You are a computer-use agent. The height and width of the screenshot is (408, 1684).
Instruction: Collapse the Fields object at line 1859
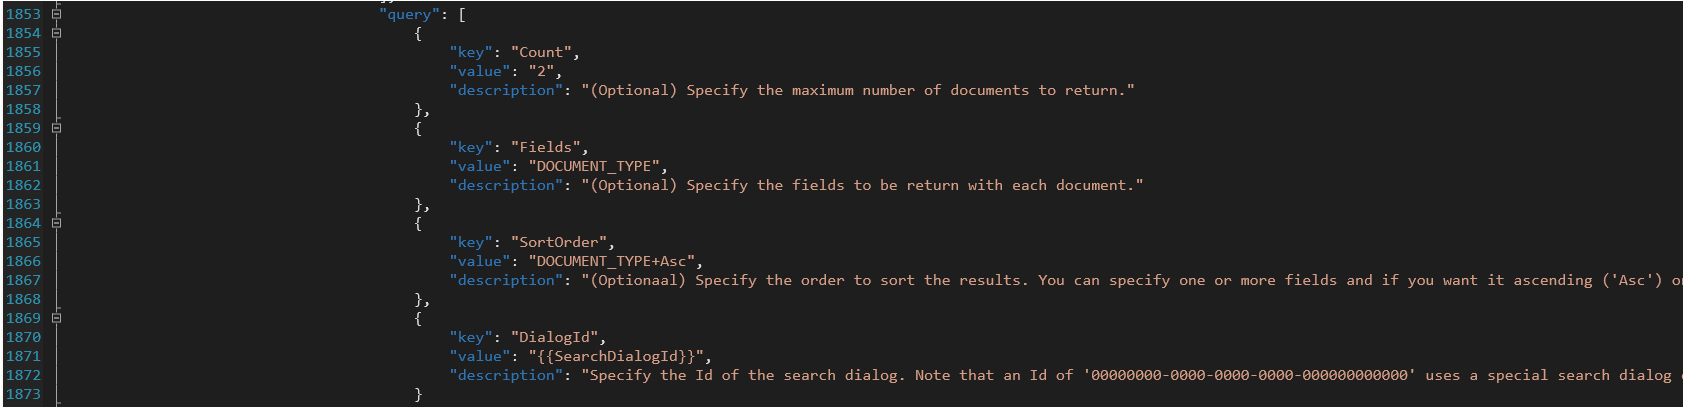coord(57,128)
